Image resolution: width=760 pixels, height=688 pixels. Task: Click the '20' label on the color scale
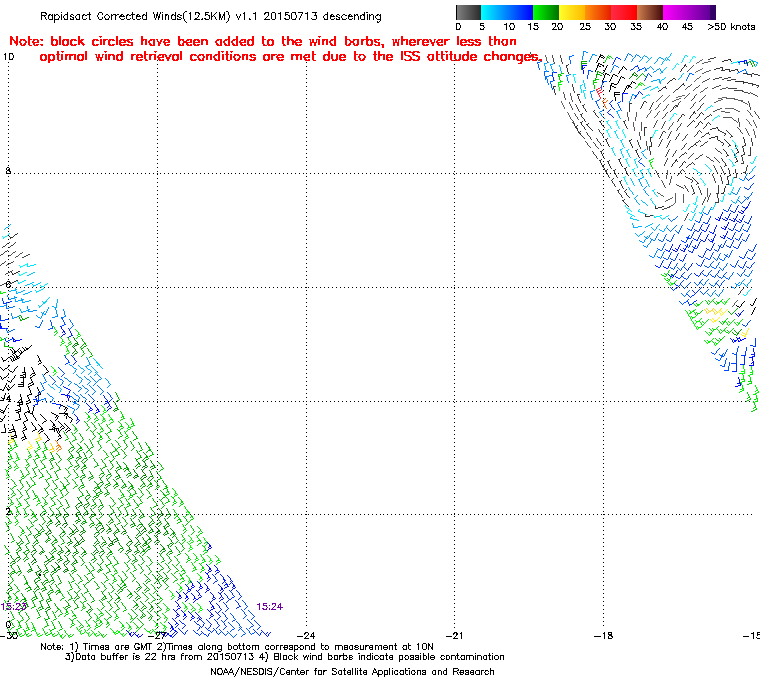pyautogui.click(x=557, y=27)
